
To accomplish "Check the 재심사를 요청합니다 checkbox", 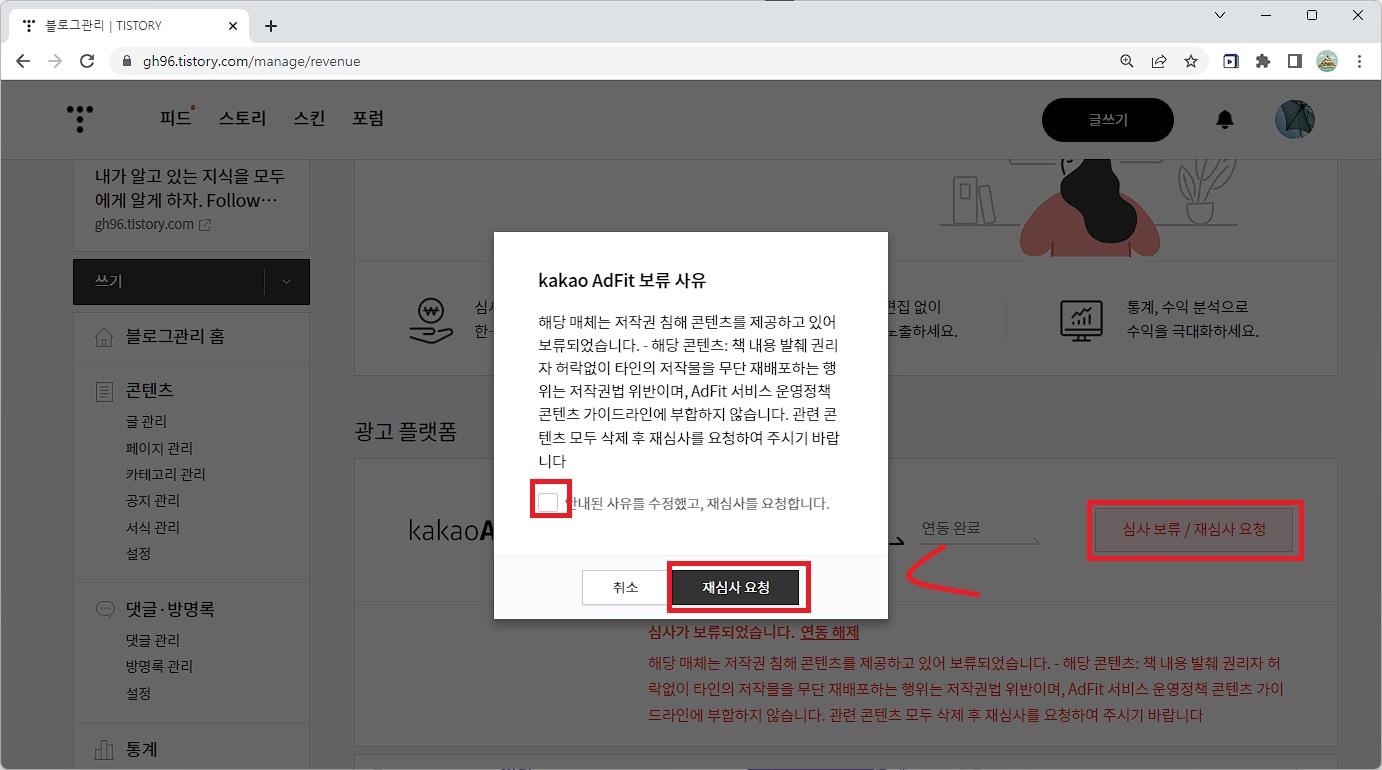I will click(x=548, y=502).
